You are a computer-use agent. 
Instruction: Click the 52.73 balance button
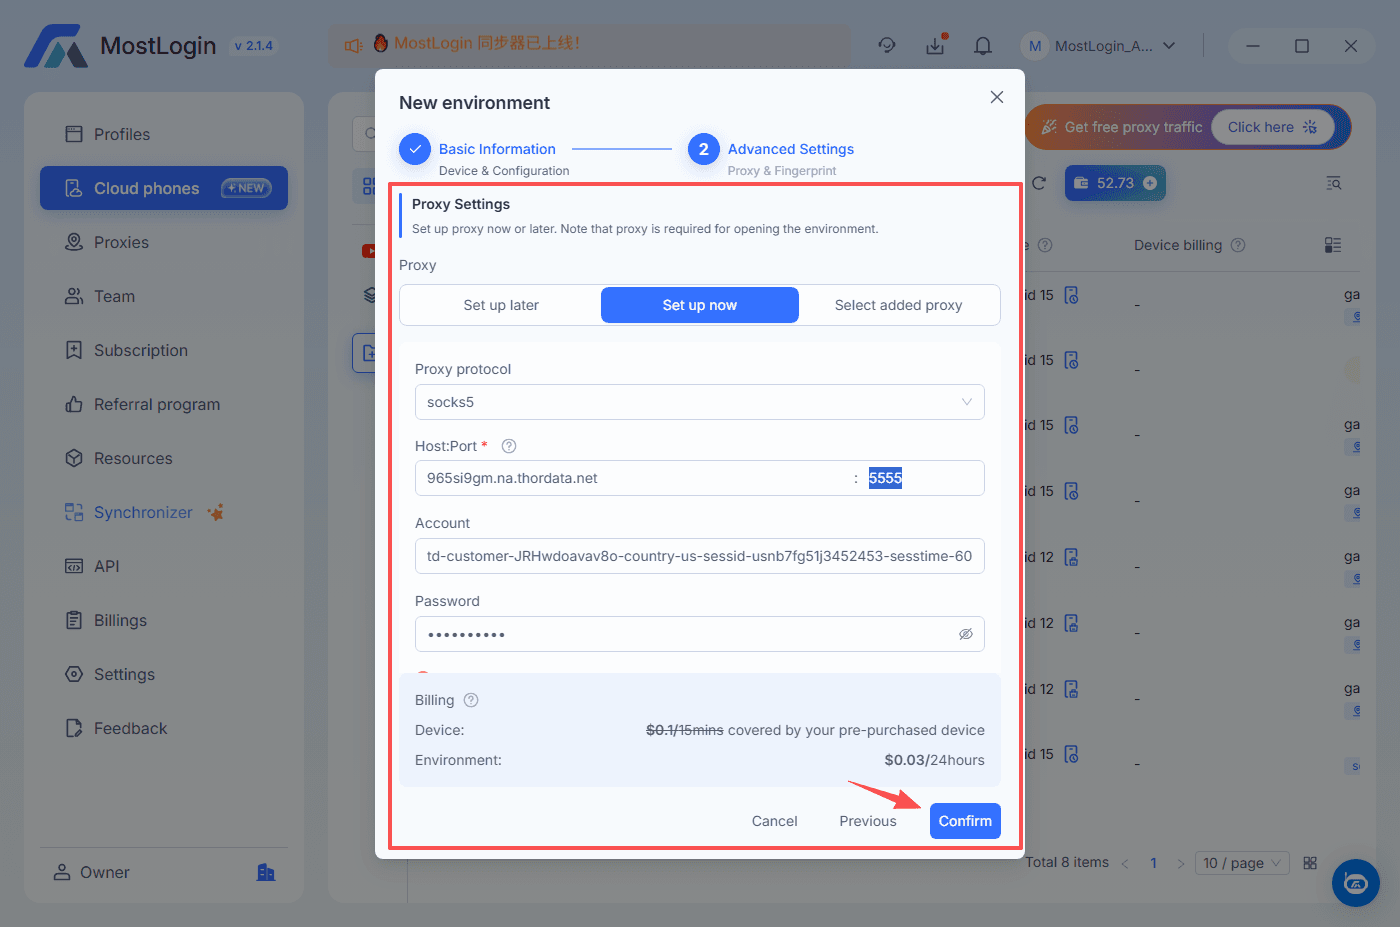[x=1115, y=183]
